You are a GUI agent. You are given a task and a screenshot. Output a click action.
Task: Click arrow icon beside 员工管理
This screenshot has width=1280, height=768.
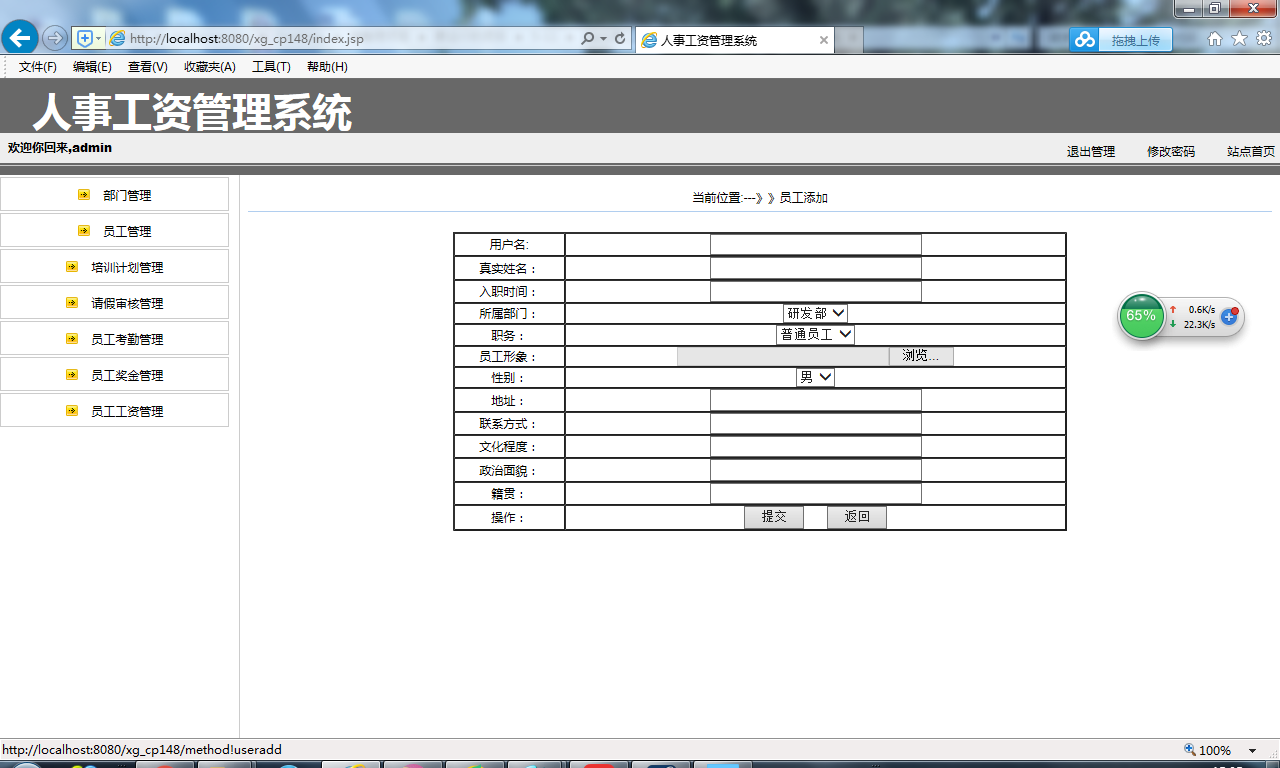pos(84,231)
